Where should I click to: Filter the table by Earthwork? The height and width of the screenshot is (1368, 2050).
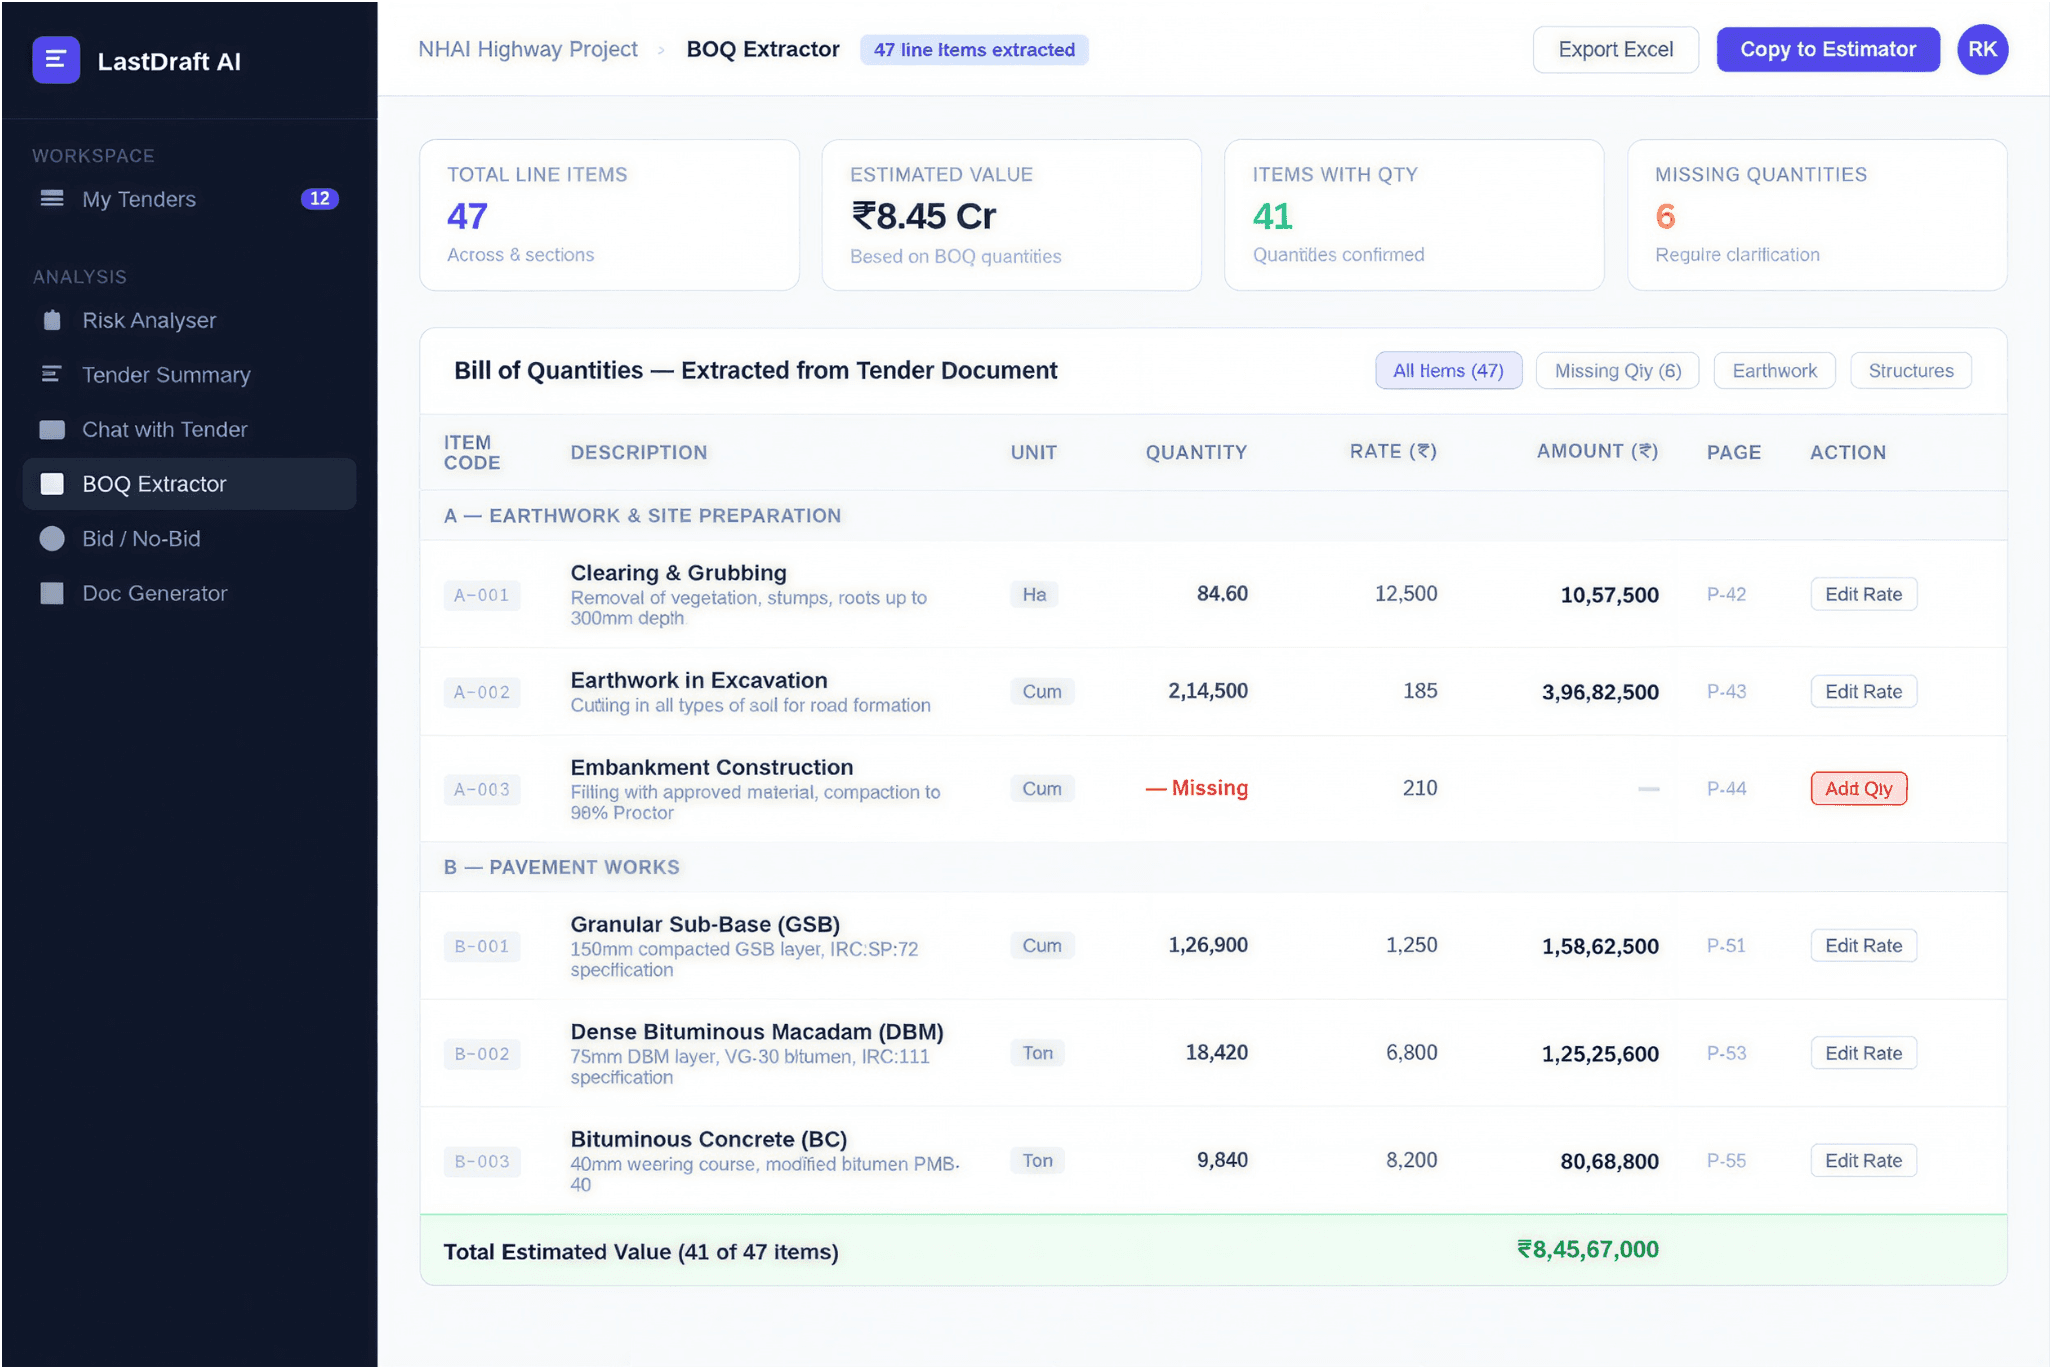1773,371
